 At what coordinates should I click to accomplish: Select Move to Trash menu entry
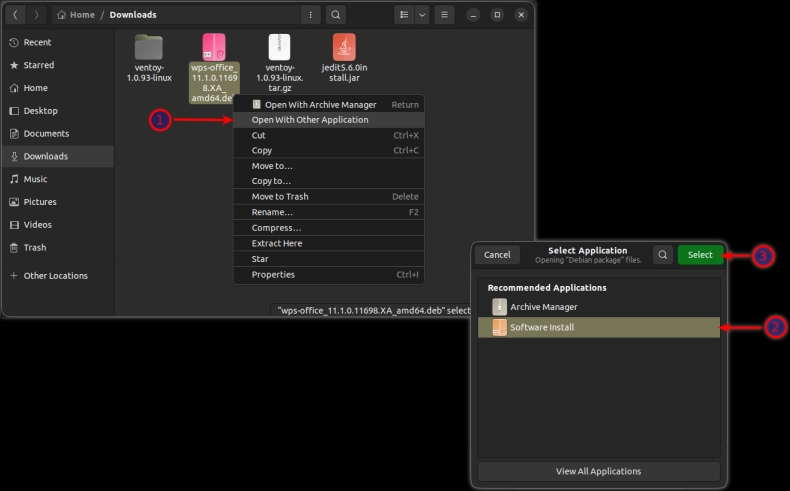[x=280, y=197]
